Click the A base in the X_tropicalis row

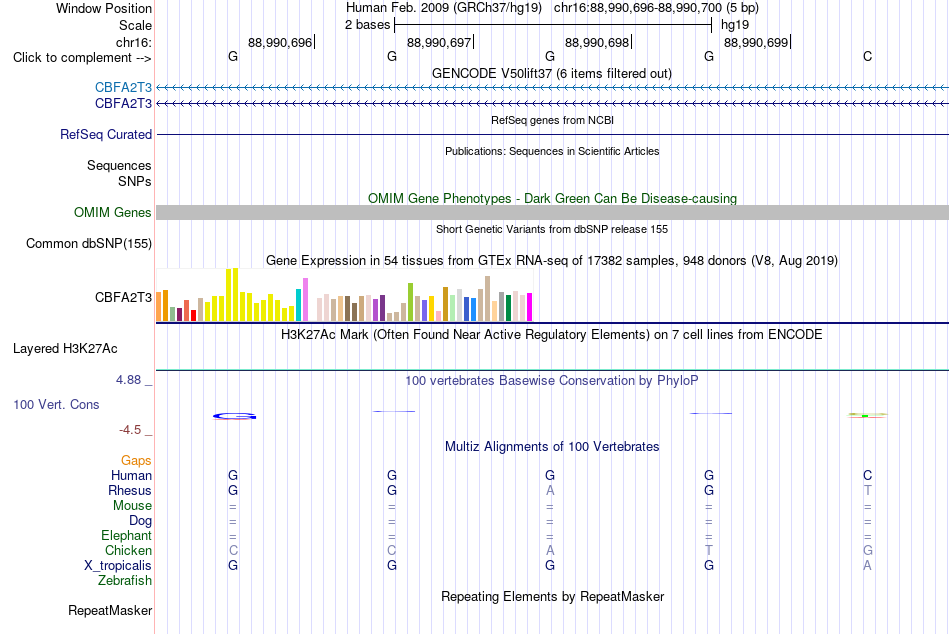[868, 566]
